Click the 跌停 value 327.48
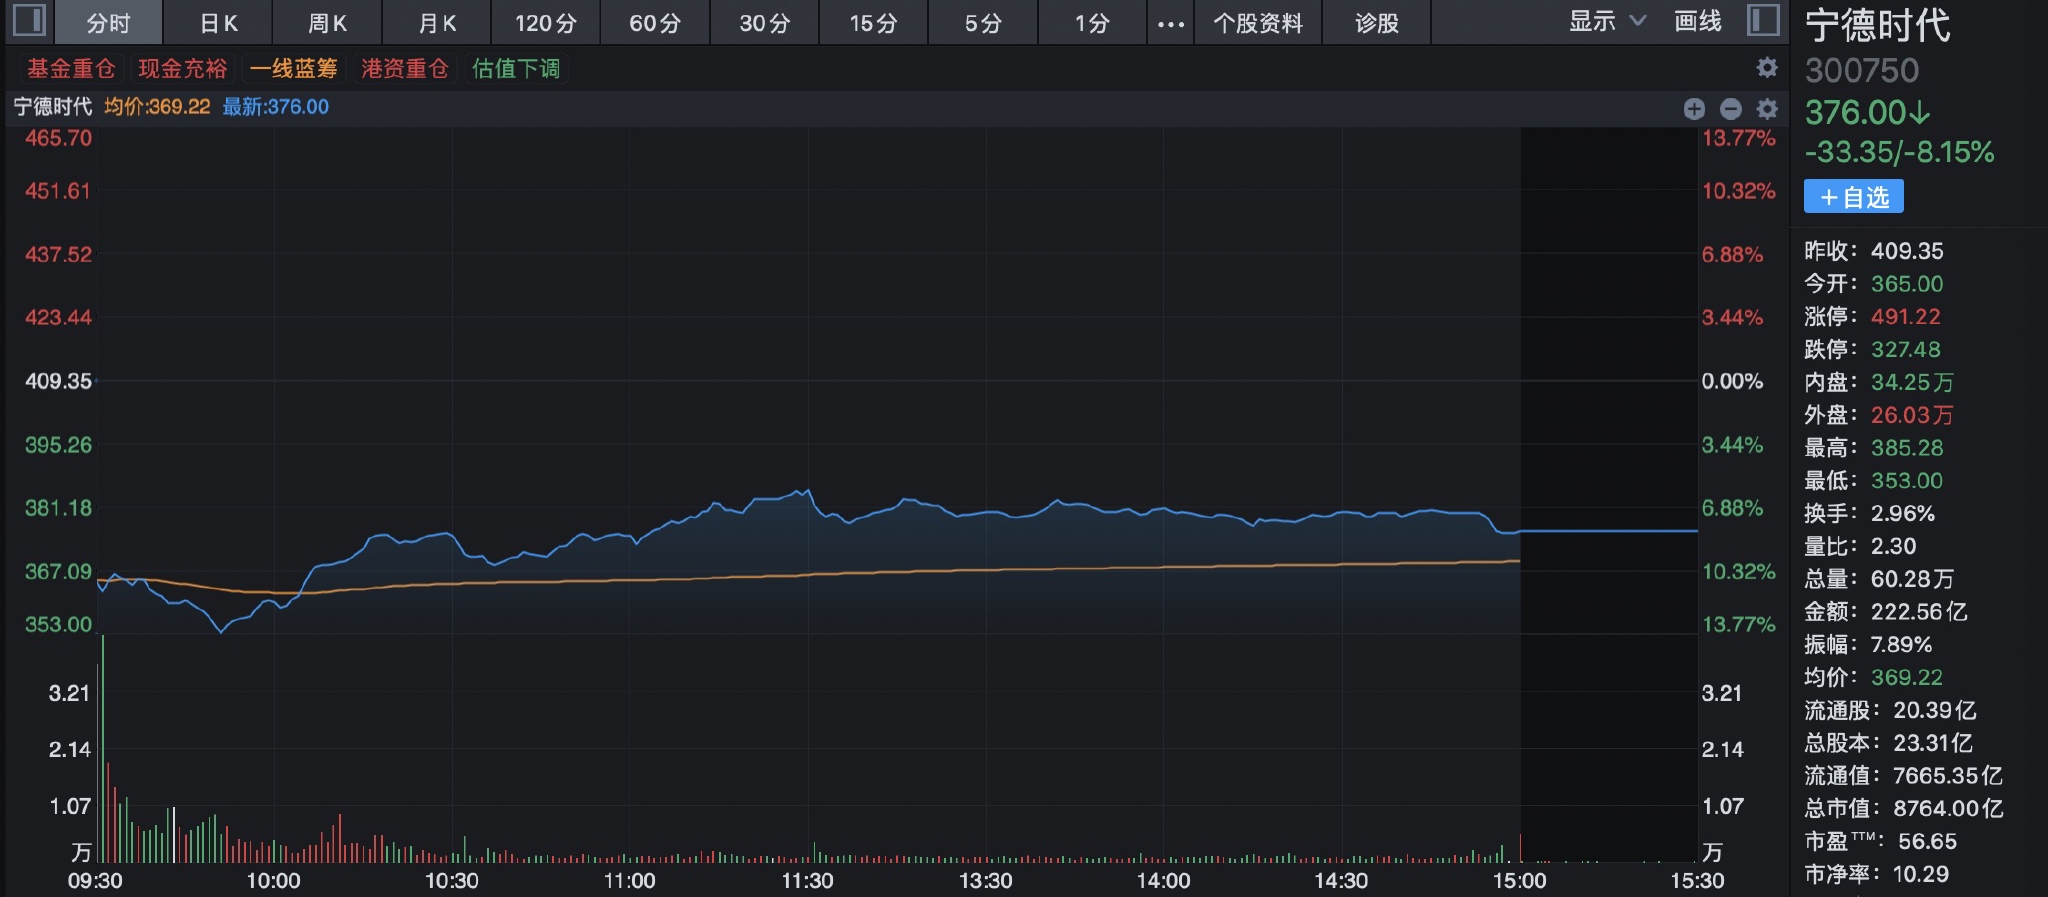 pos(1905,350)
